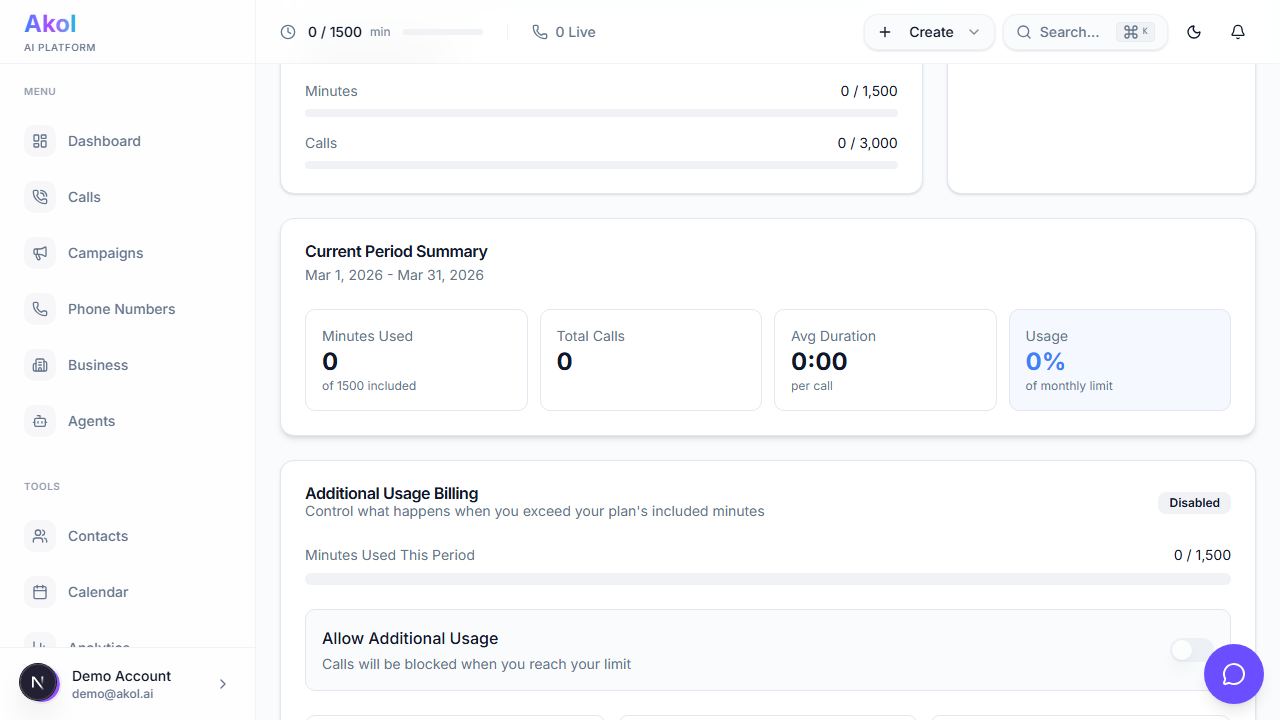1280x720 pixels.
Task: Click the Calendar icon in sidebar
Action: point(40,592)
